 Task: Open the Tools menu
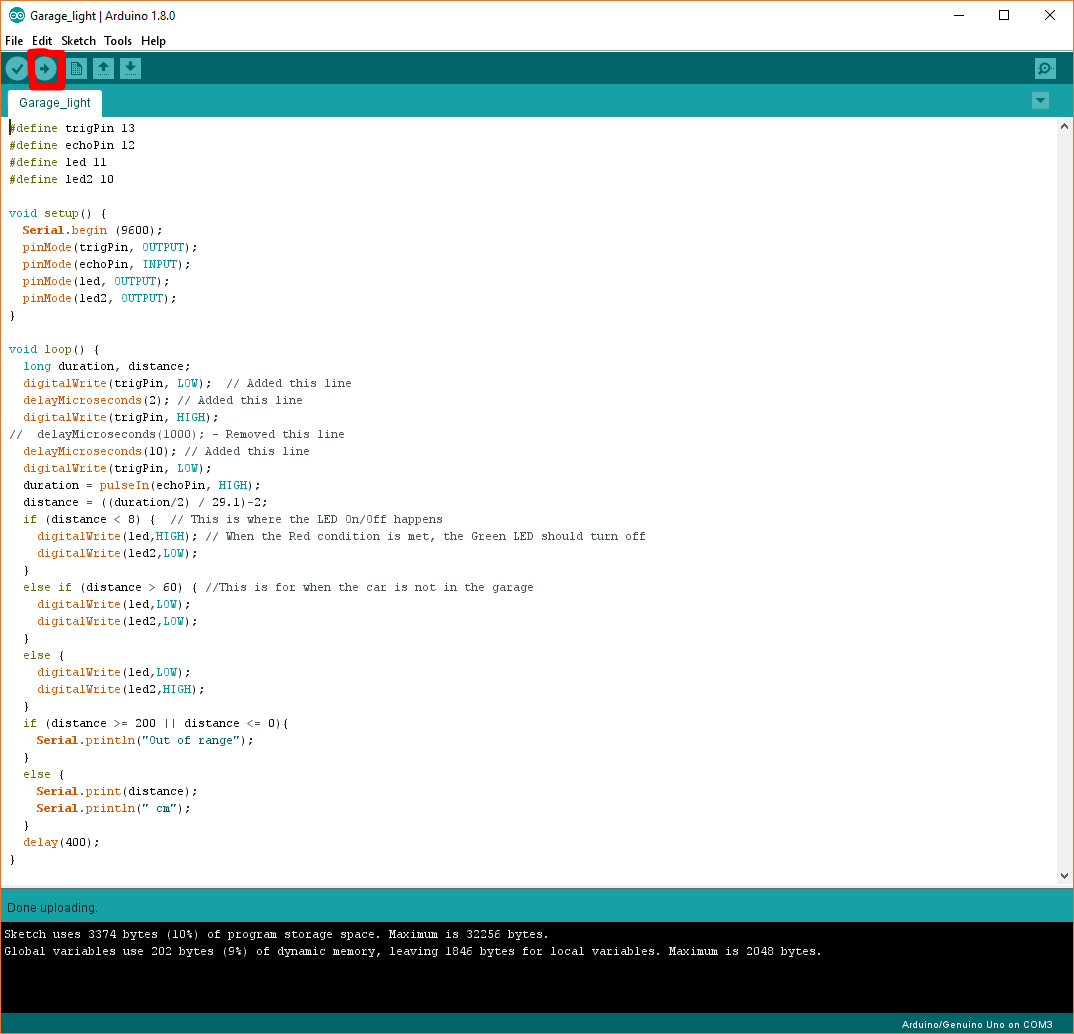(x=118, y=41)
